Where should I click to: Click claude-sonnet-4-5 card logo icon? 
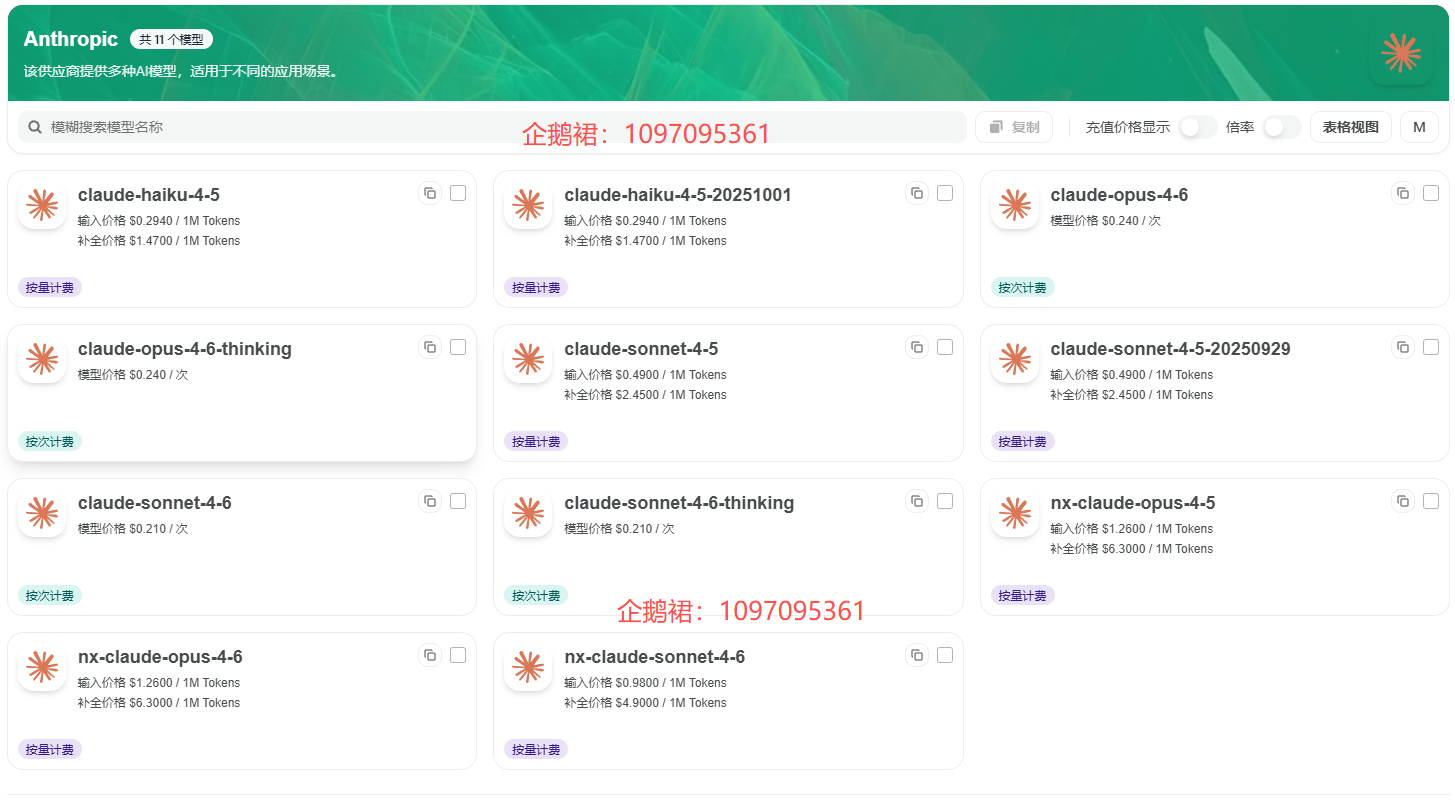(x=528, y=359)
